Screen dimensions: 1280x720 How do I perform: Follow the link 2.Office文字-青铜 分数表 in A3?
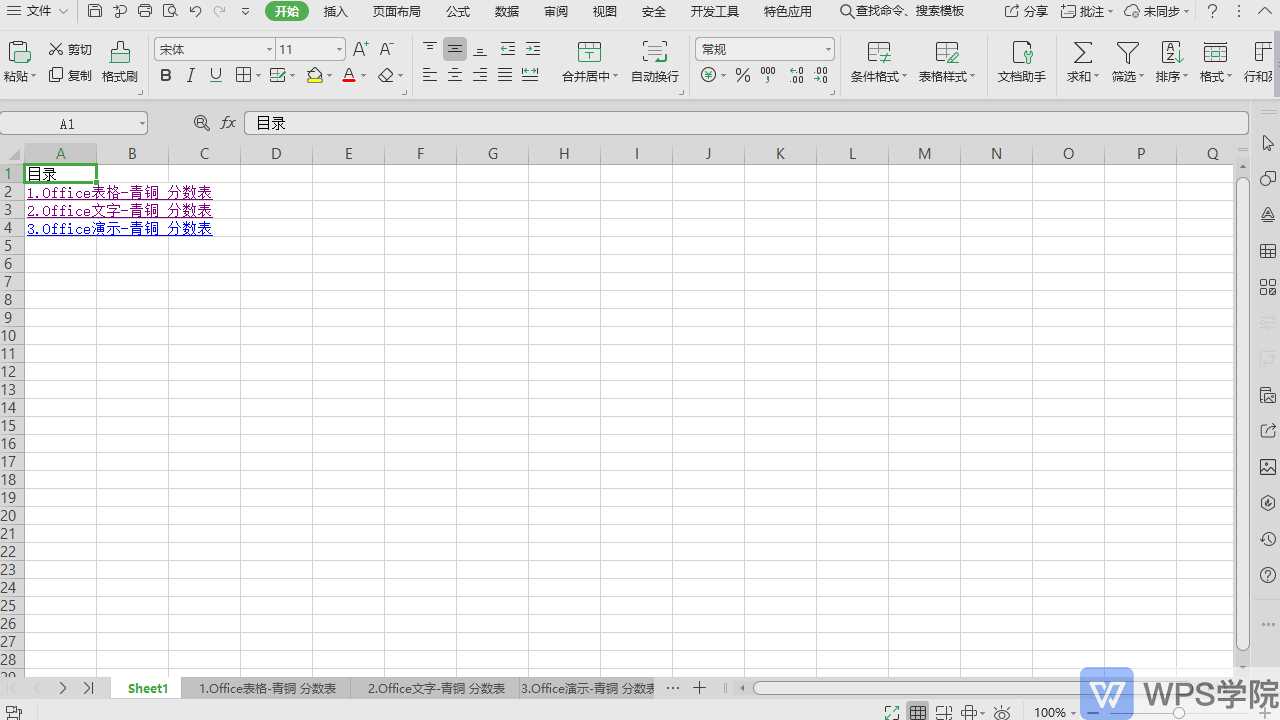pos(119,210)
